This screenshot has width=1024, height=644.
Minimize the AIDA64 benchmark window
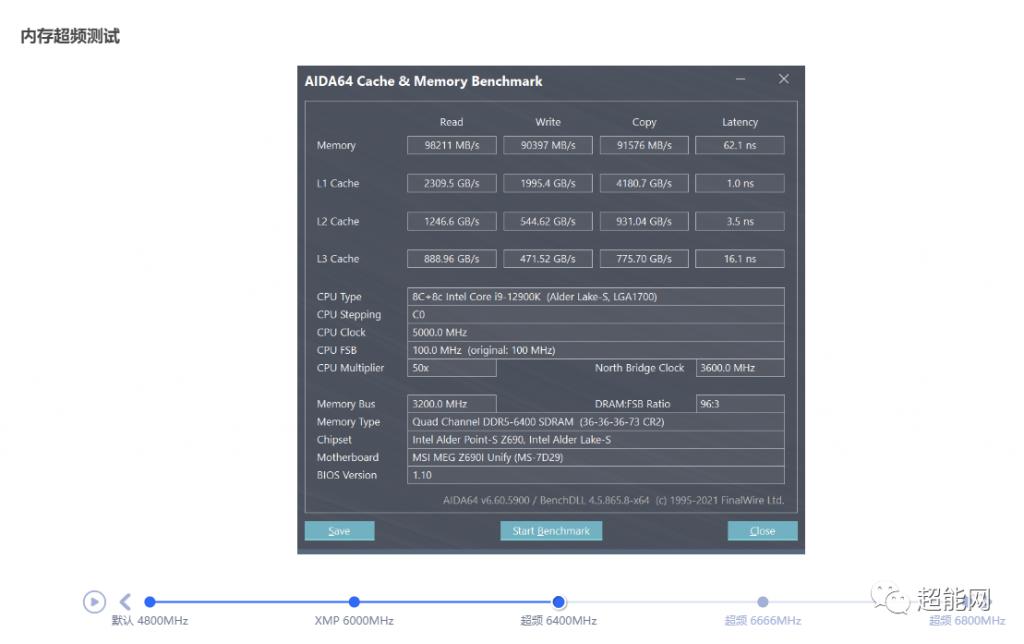741,79
